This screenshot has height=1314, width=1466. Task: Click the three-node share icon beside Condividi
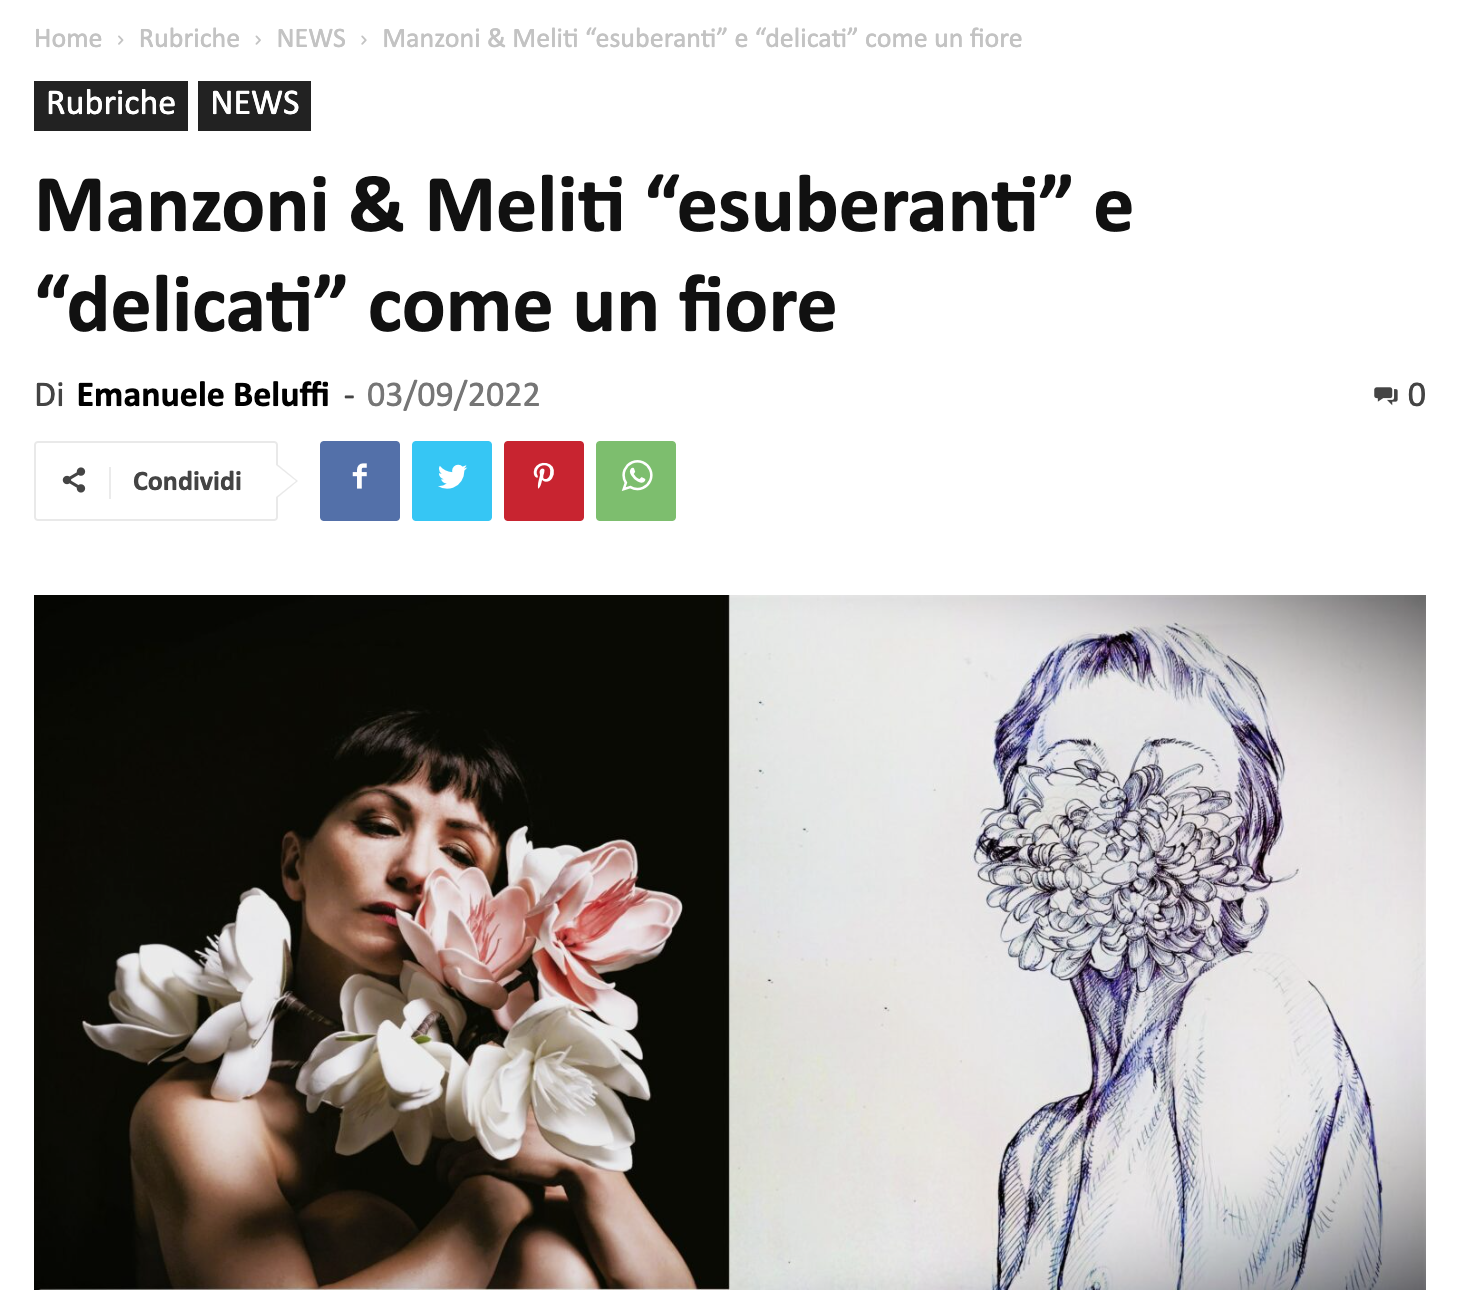tap(74, 481)
